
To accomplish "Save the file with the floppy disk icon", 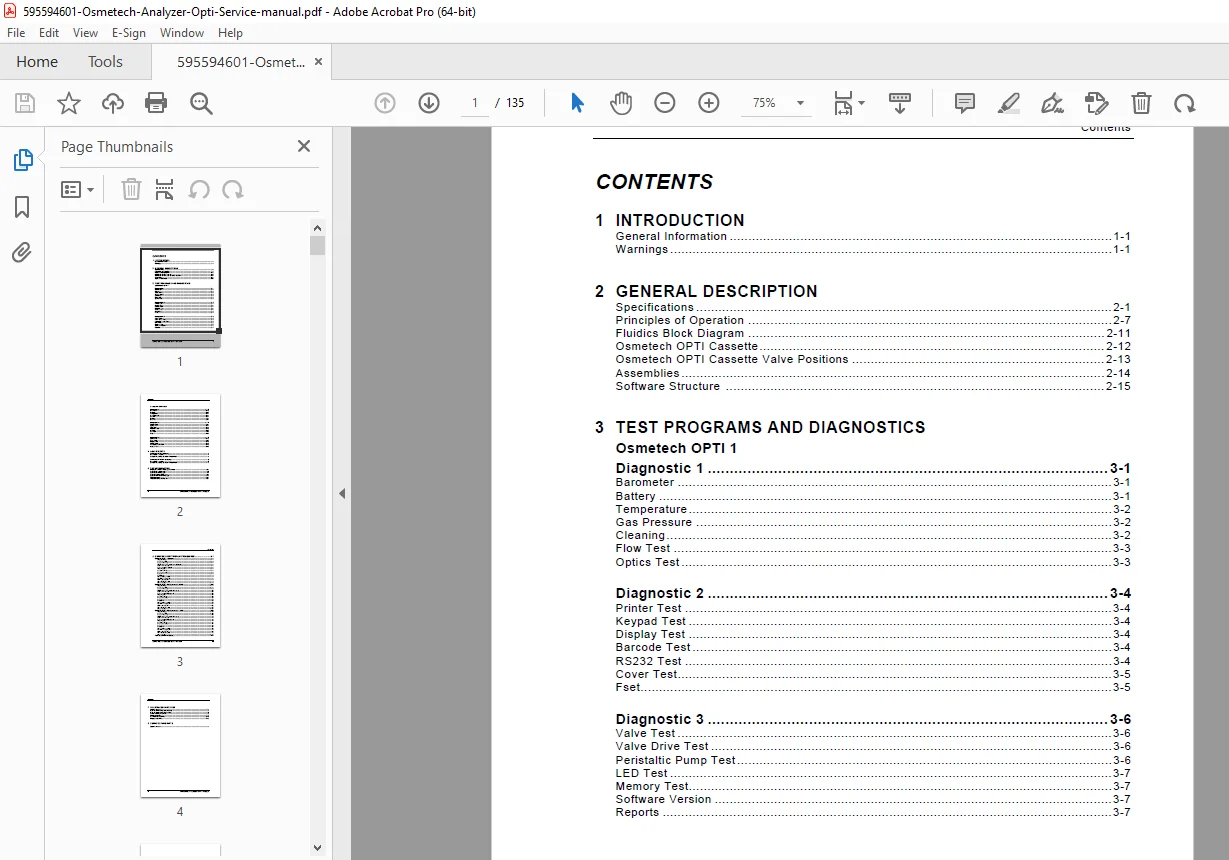I will click(25, 103).
